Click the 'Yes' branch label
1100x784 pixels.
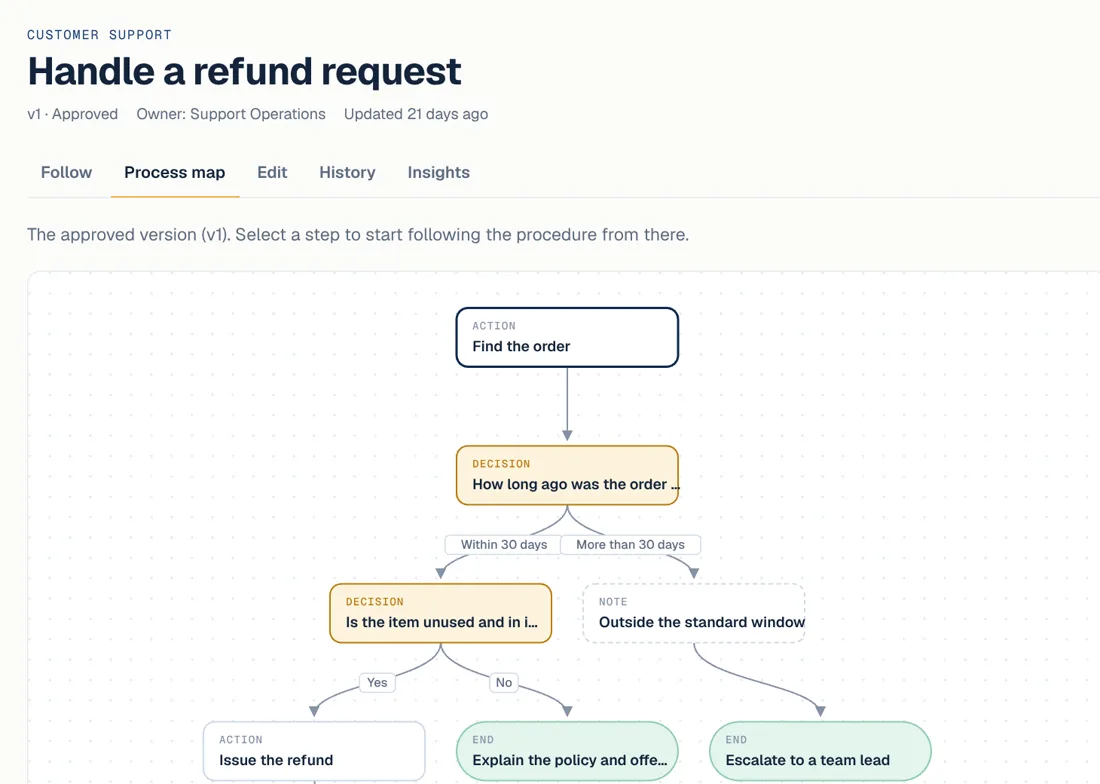(377, 682)
